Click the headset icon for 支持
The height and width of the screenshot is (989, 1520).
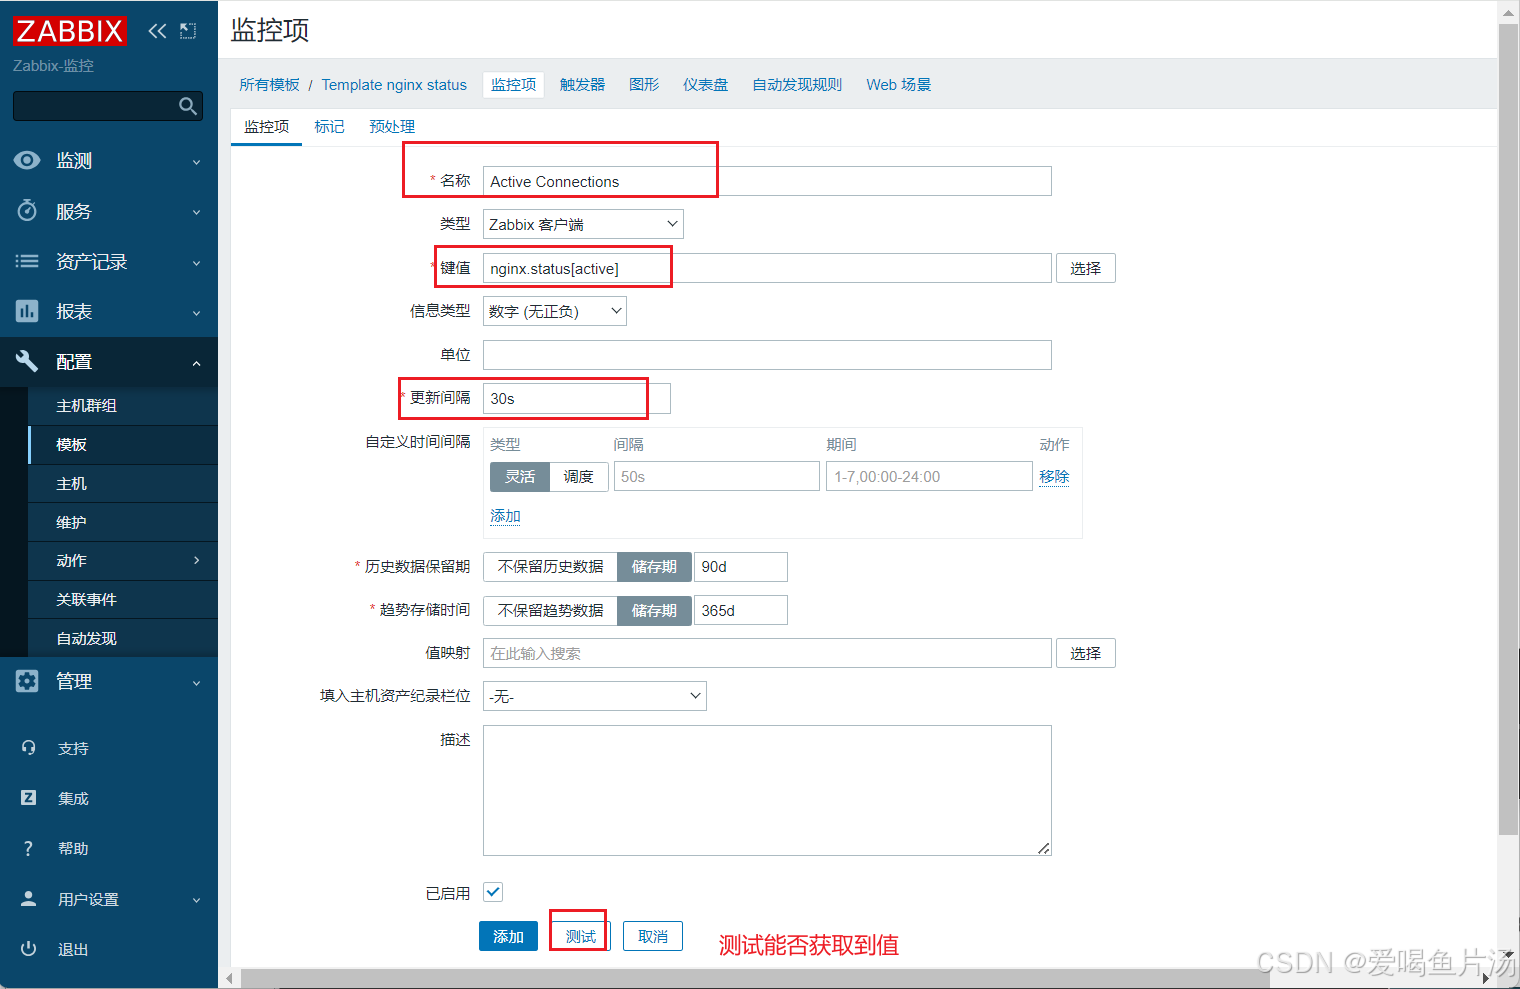tap(28, 748)
